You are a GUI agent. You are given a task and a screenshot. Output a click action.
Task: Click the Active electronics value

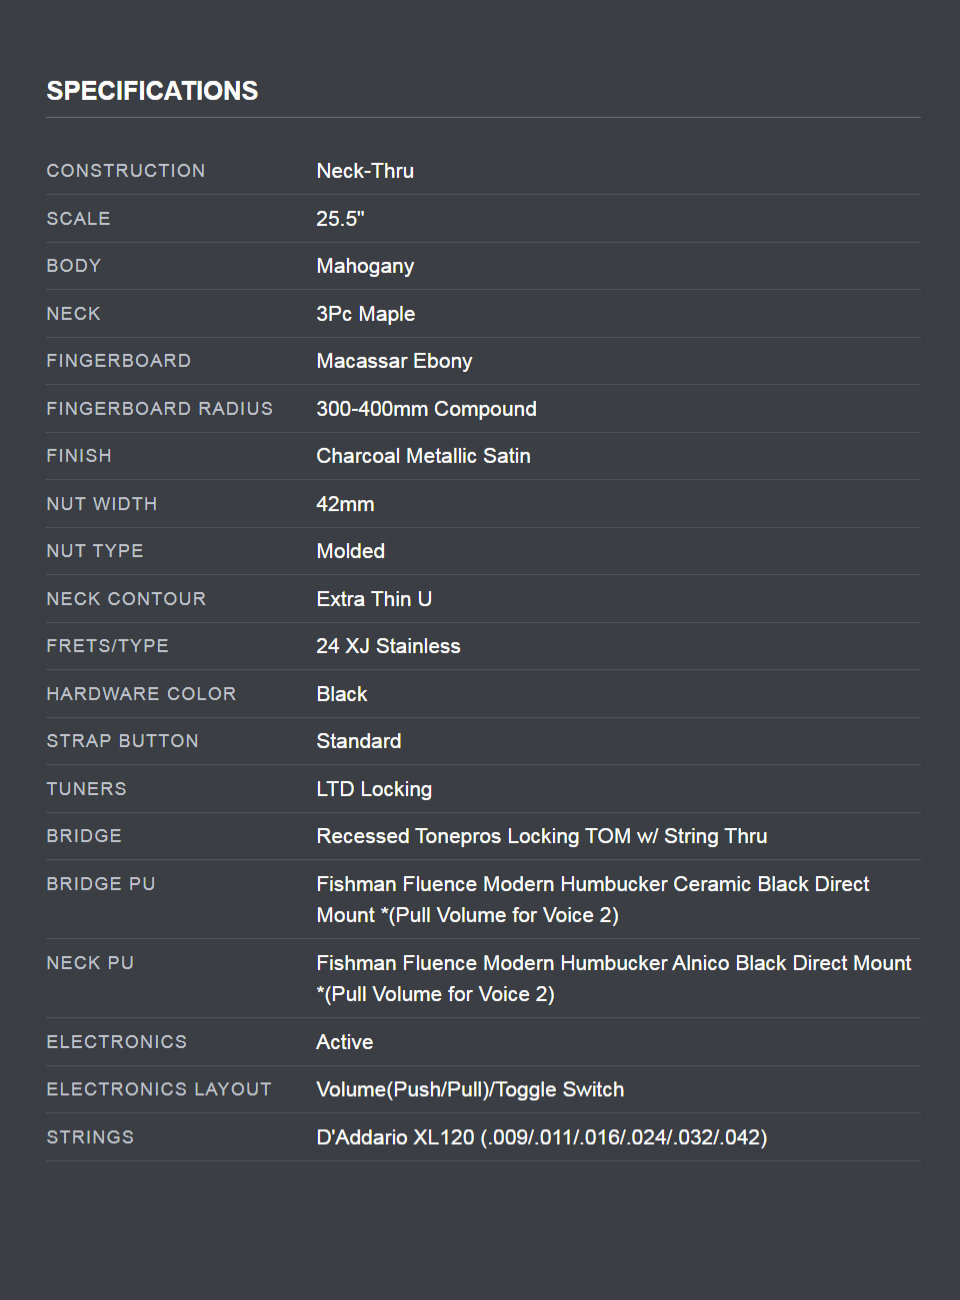click(x=344, y=1042)
